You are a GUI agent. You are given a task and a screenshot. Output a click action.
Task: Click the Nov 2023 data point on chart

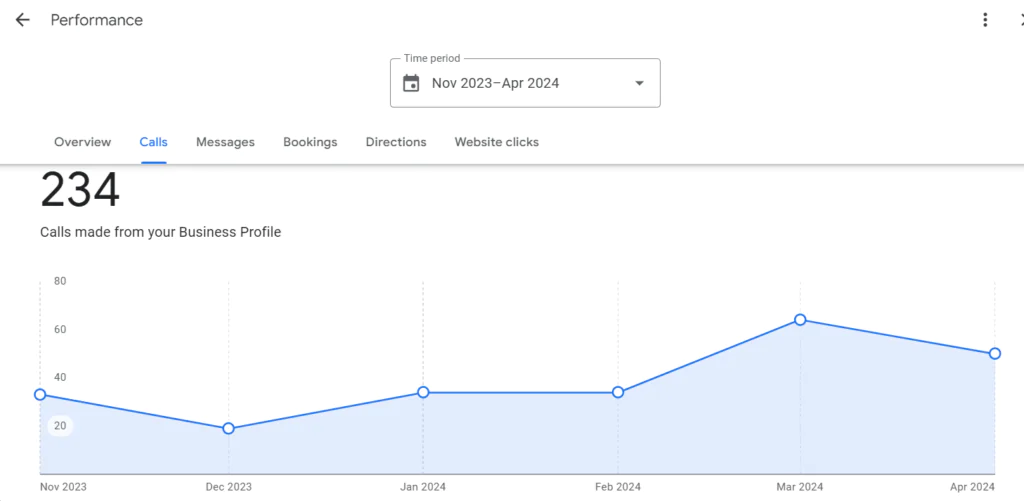40,395
